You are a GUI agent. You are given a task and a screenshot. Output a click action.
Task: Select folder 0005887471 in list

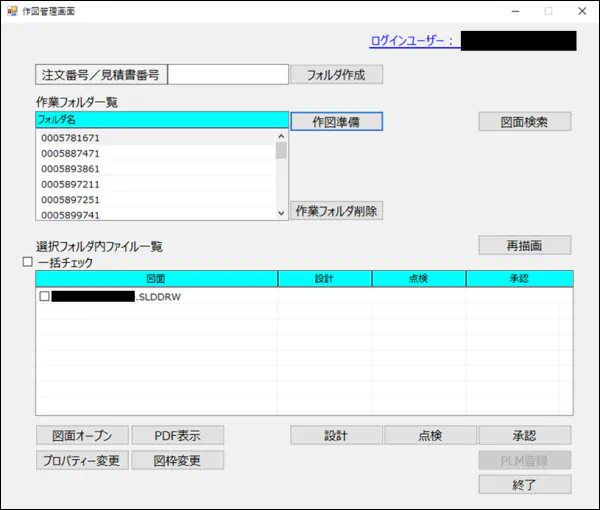click(157, 153)
